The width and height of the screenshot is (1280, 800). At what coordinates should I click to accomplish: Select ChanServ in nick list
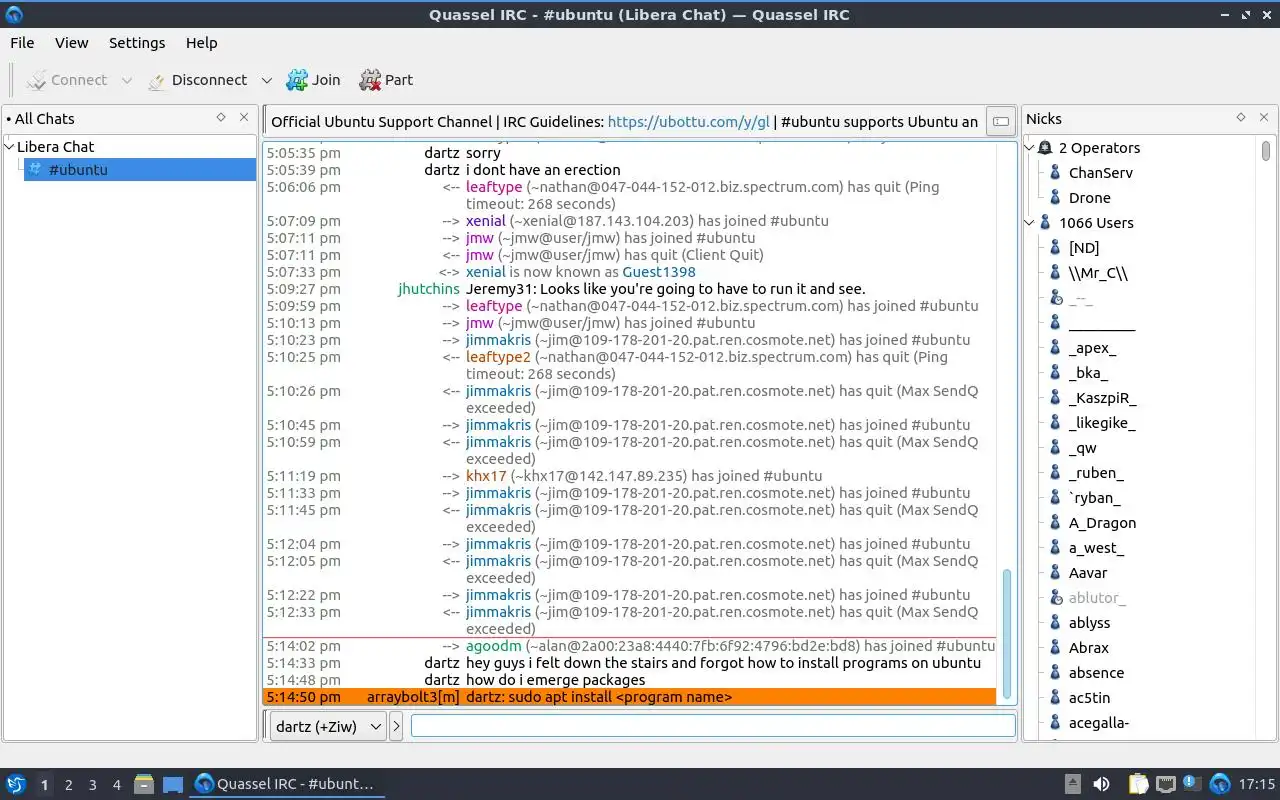click(1100, 173)
